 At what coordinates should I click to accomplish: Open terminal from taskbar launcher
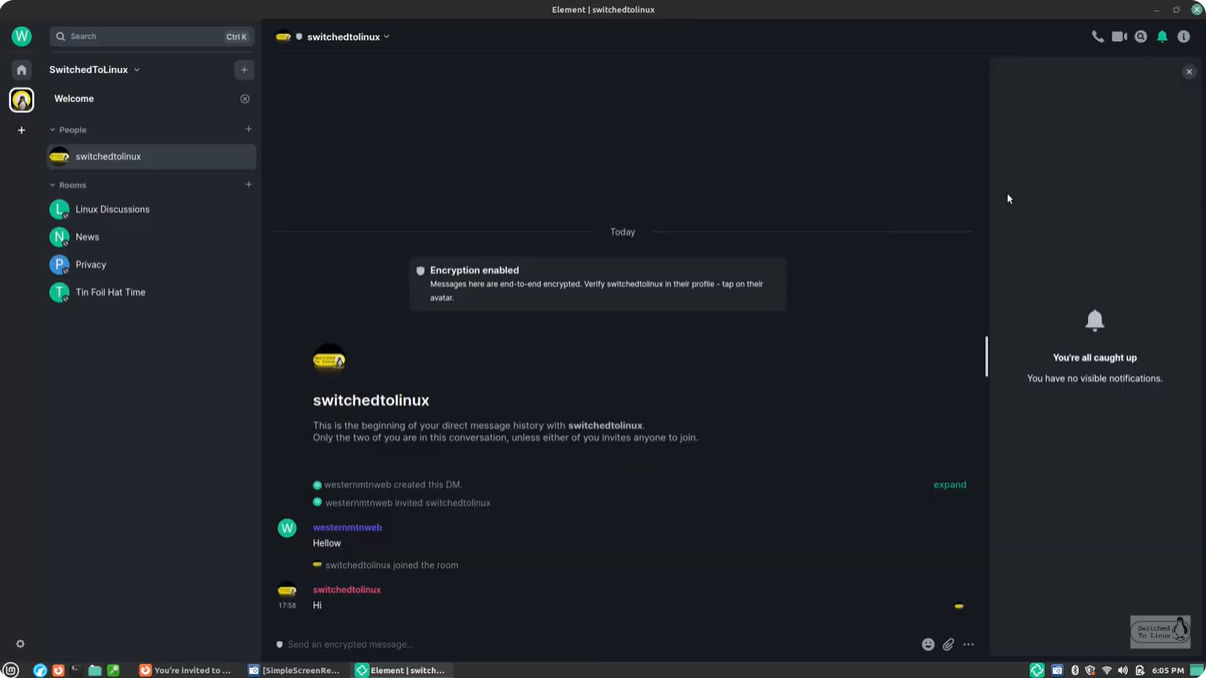coord(76,670)
